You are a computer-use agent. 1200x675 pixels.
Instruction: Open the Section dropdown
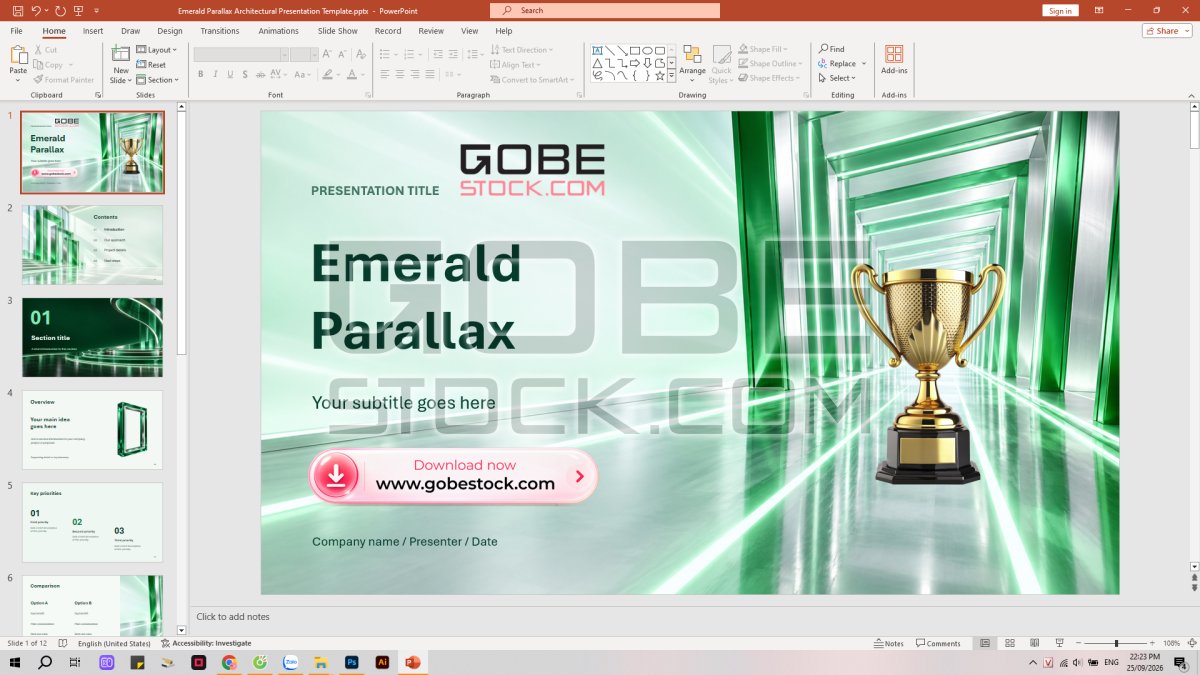(158, 80)
